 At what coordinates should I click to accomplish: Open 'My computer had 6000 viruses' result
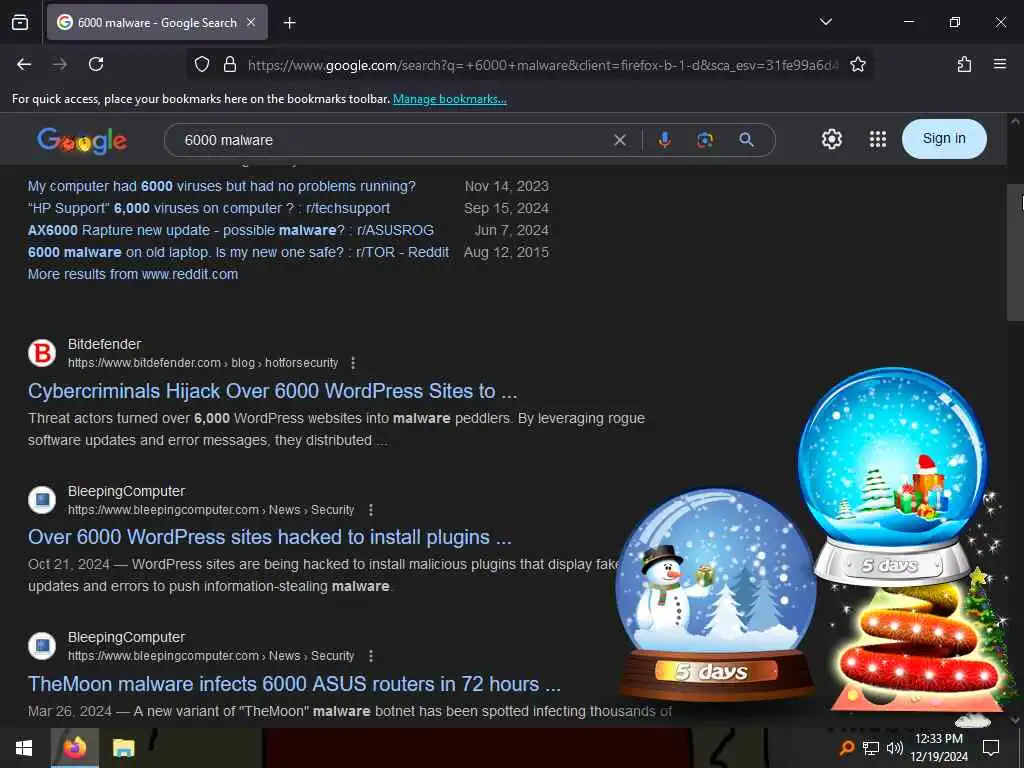pos(221,186)
